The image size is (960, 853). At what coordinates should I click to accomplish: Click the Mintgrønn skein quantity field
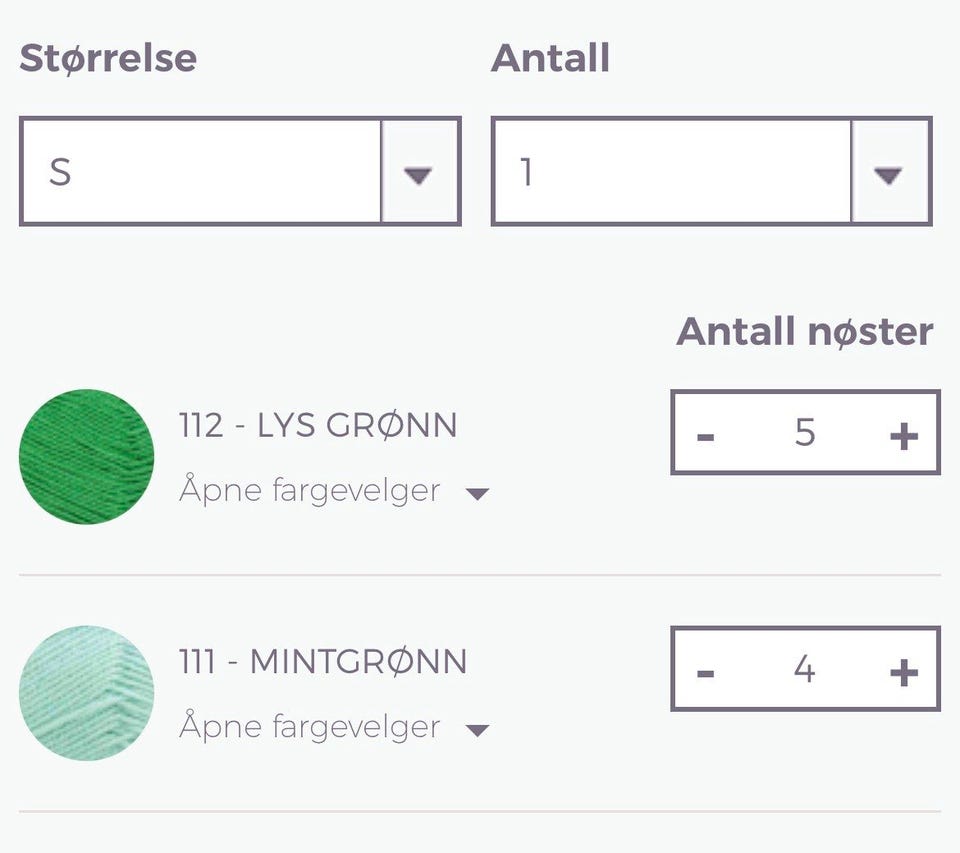[805, 670]
